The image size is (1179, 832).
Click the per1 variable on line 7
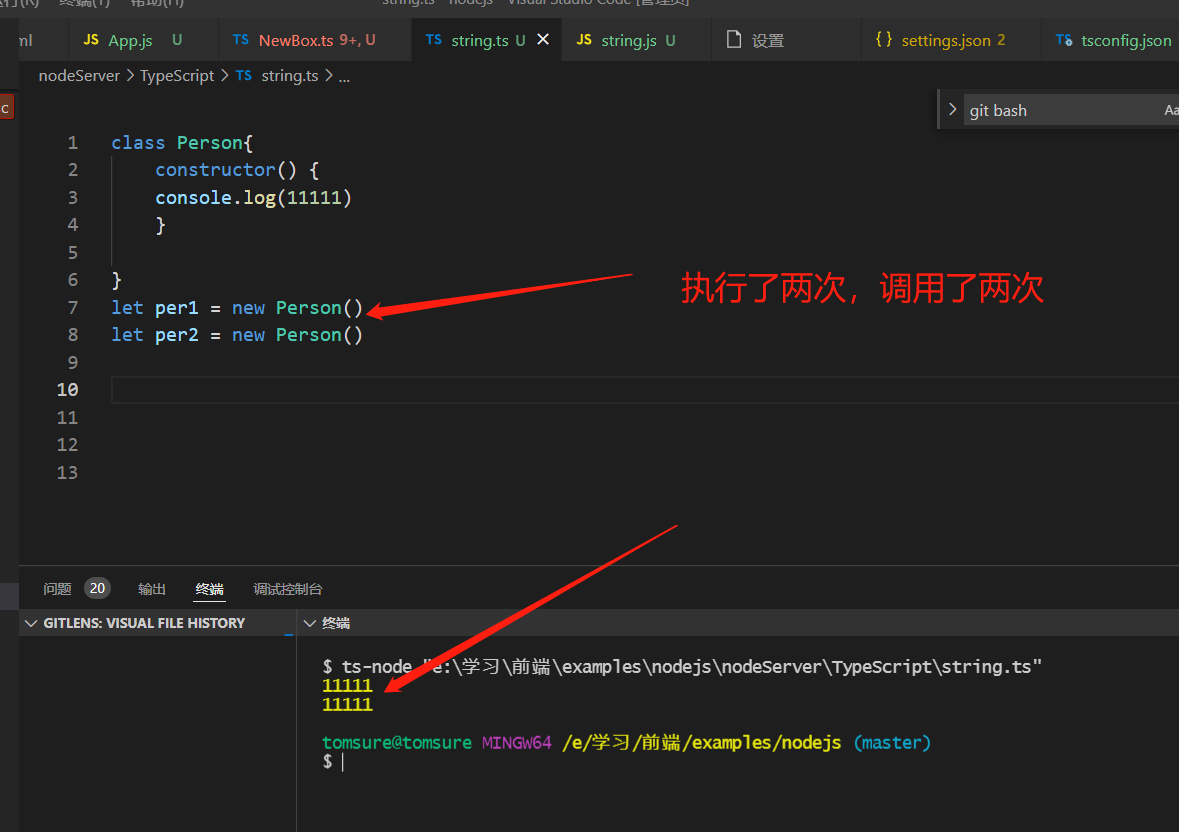(x=177, y=308)
